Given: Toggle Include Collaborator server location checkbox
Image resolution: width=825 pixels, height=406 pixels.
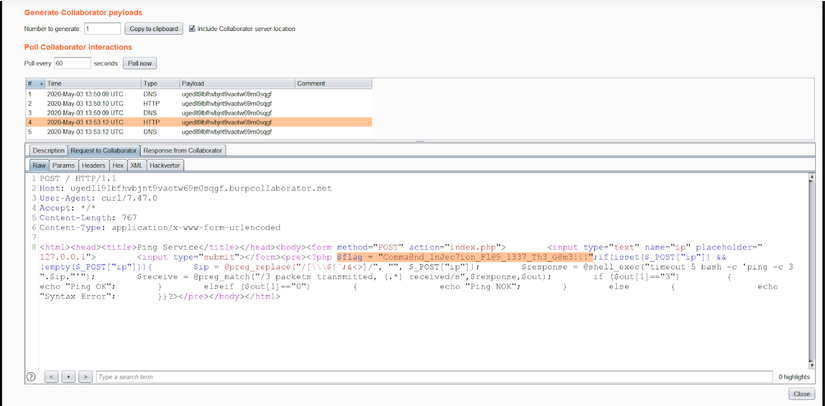Looking at the screenshot, I should click(192, 29).
